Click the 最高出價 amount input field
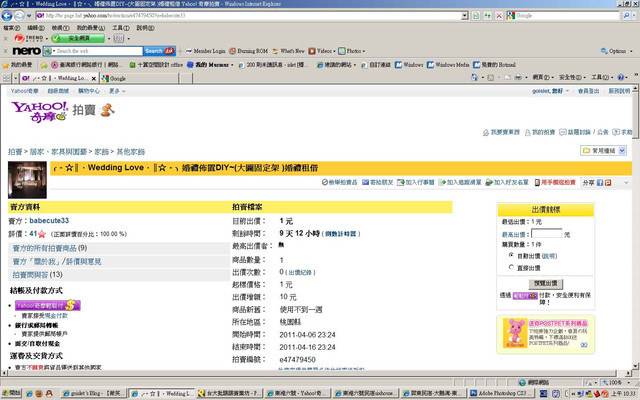Image resolution: width=640 pixels, height=400 pixels. (x=547, y=233)
